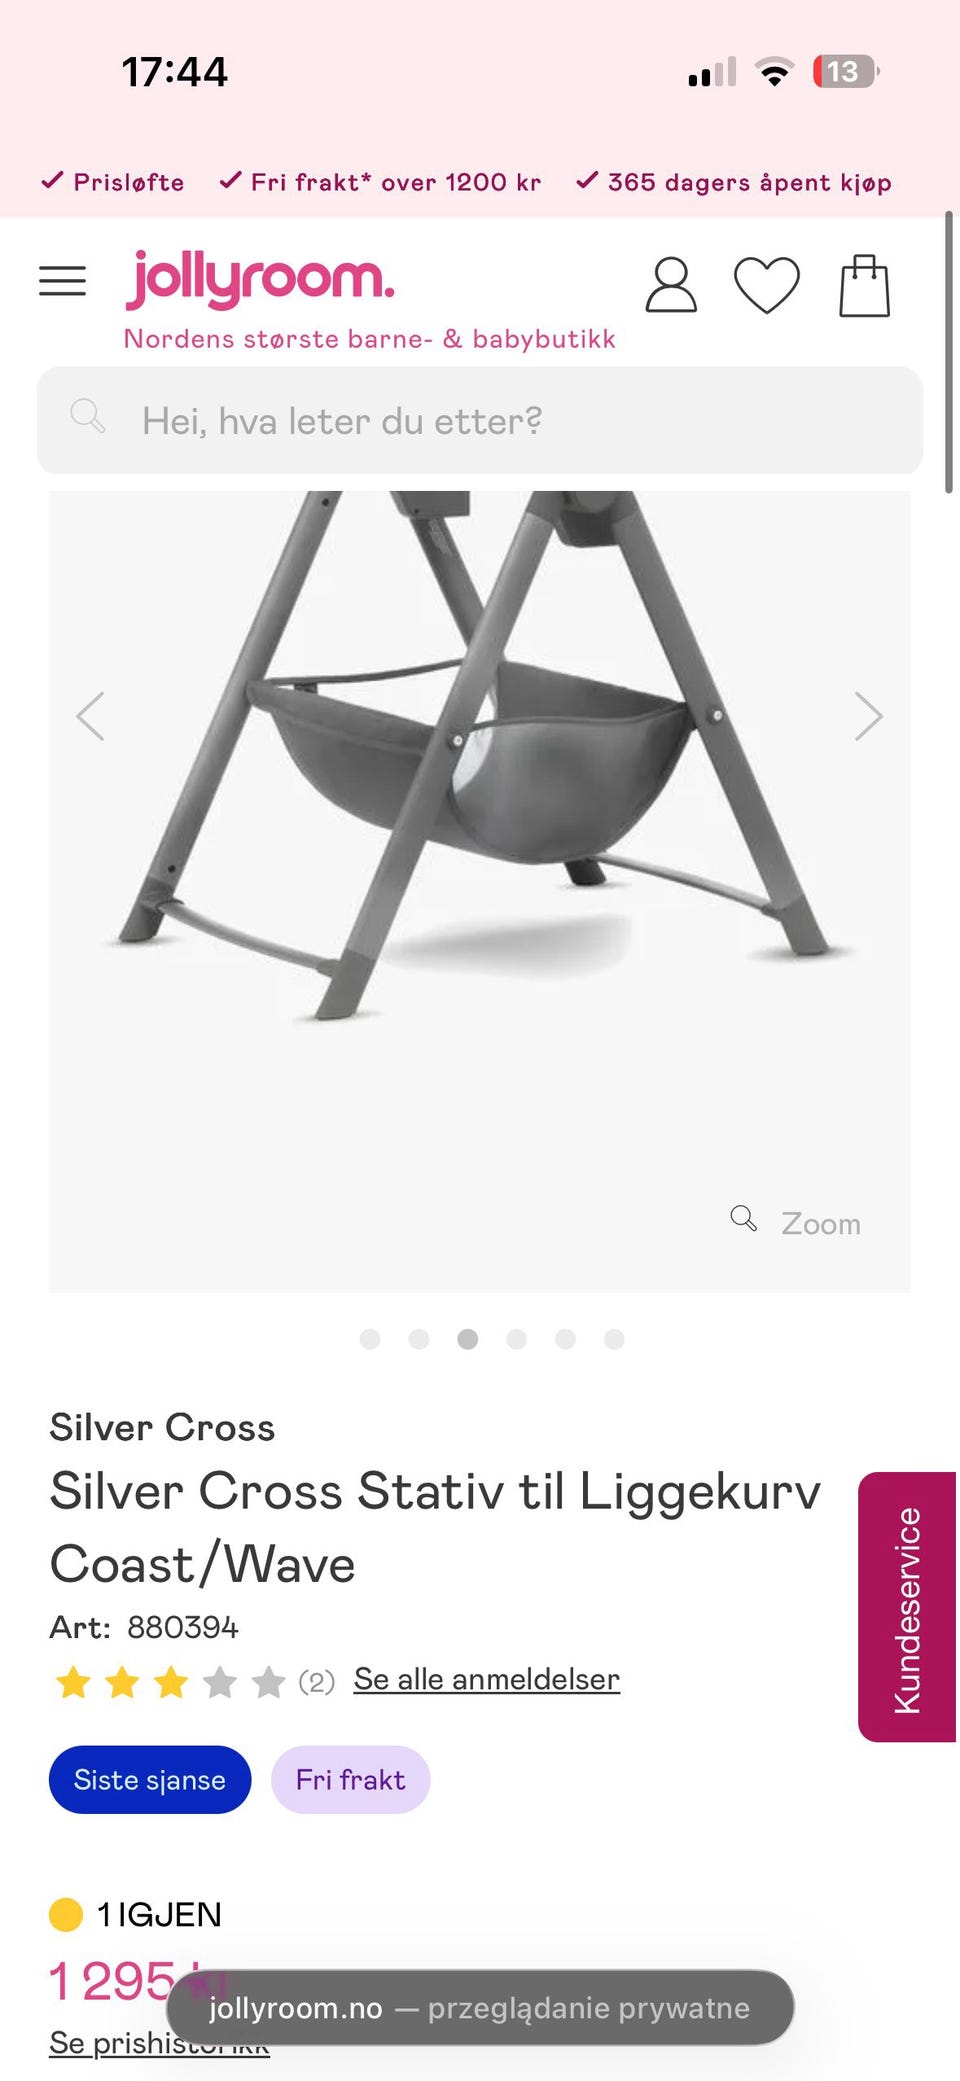Click the star rating row
Screen dimensions: 960x2081
tap(170, 1682)
